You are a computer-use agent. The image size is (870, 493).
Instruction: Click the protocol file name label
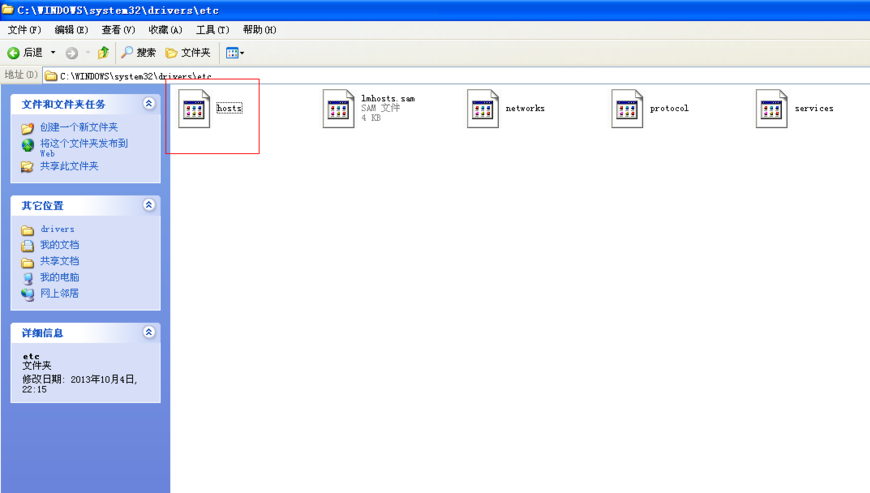click(669, 108)
